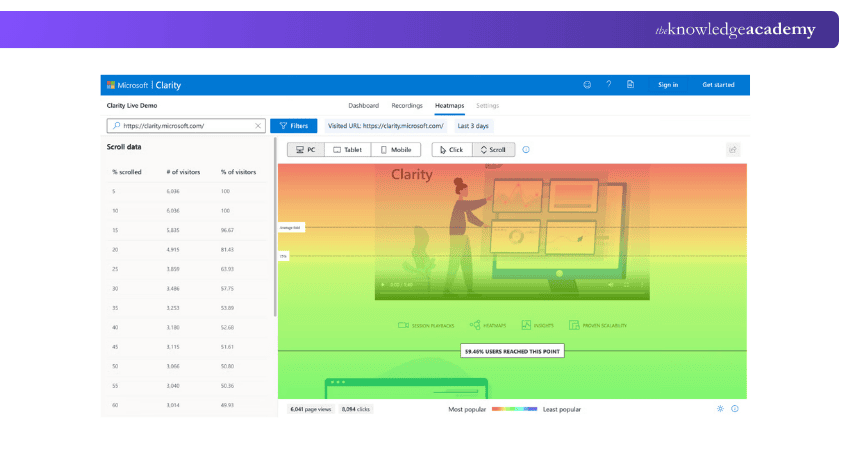Open the Recordings tab
Screen dimensions: 850x450
click(x=407, y=106)
